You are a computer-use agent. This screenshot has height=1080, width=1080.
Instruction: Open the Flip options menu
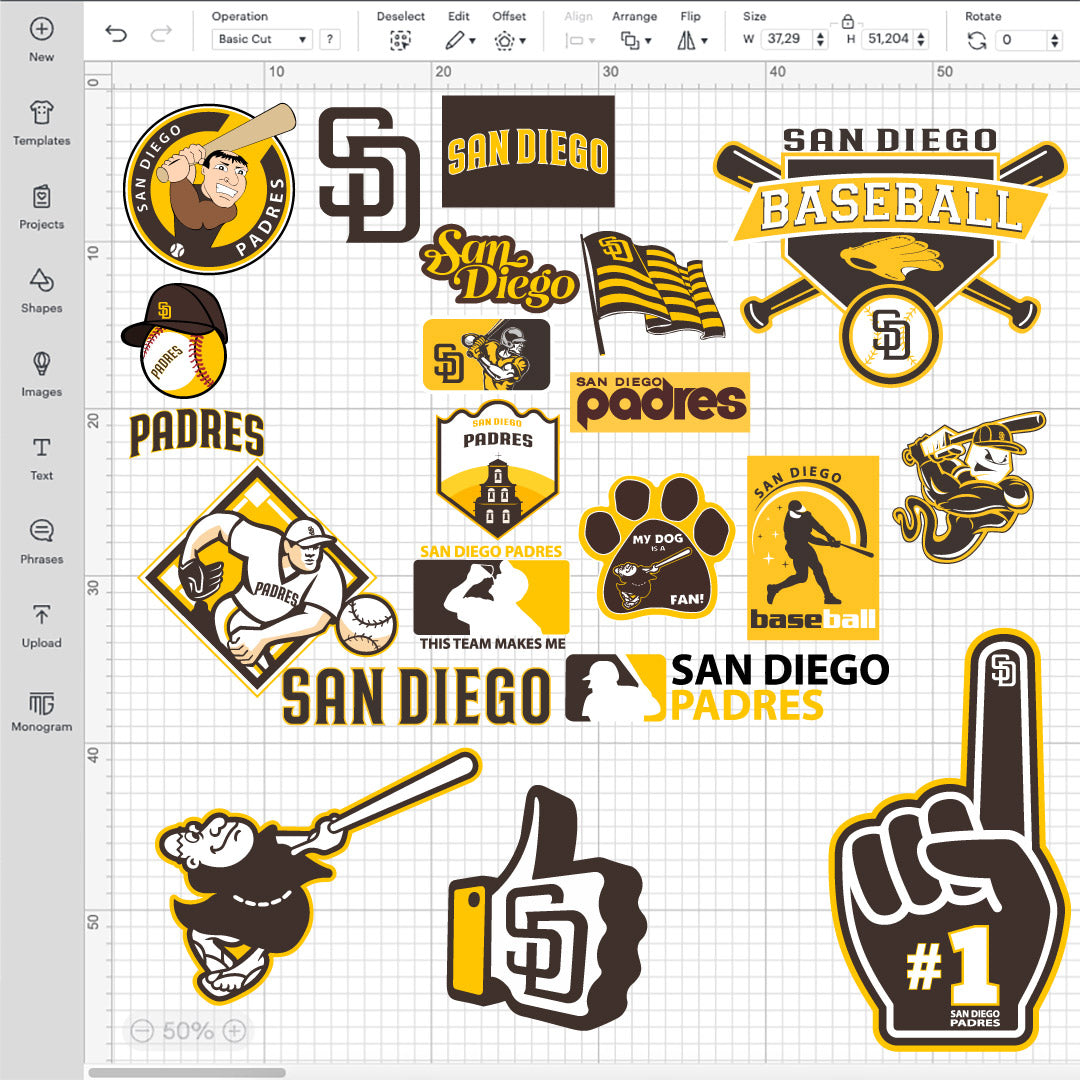pyautogui.click(x=691, y=40)
